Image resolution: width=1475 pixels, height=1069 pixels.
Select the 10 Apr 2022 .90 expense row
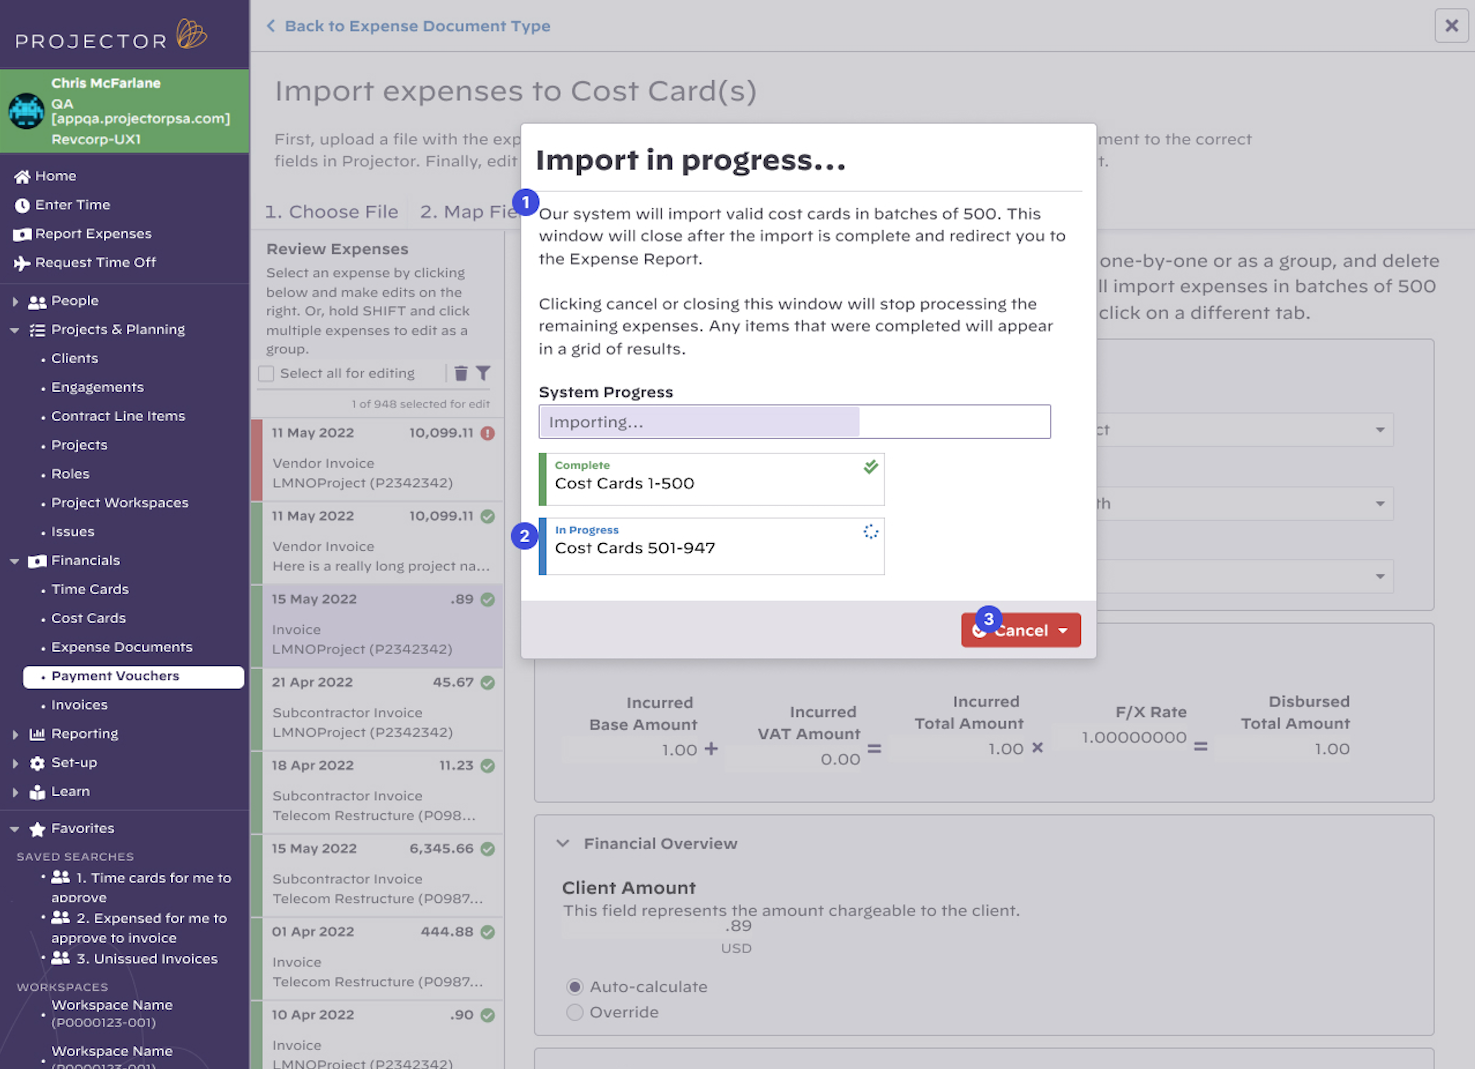[x=377, y=1036]
